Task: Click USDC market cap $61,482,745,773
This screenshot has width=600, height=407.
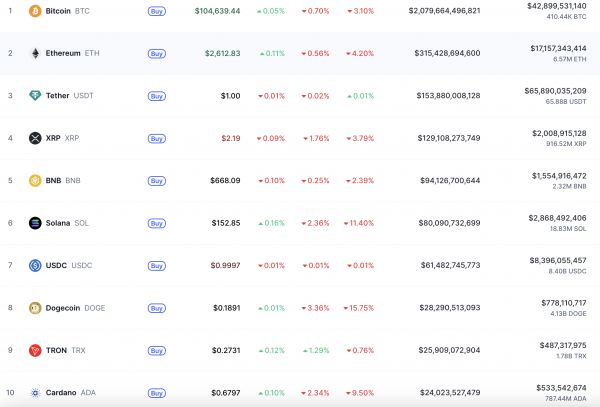Action: [x=450, y=265]
